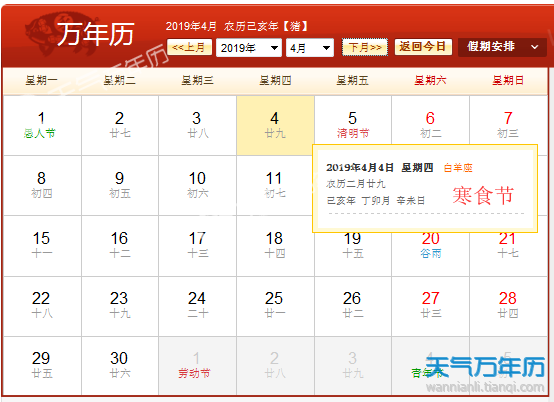Click the 农历二月廿九 text in popup
The width and height of the screenshot is (554, 402).
click(355, 184)
